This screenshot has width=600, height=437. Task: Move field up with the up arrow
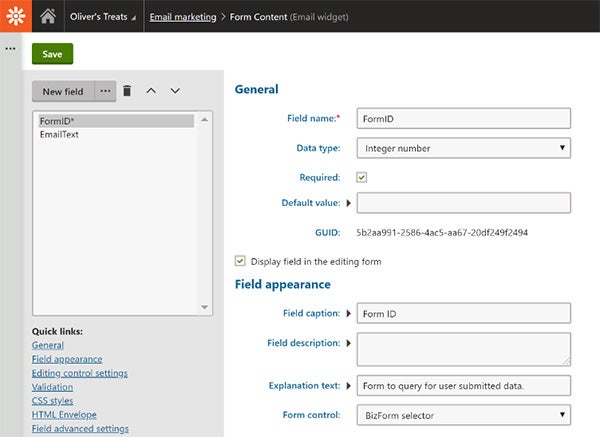tap(151, 91)
